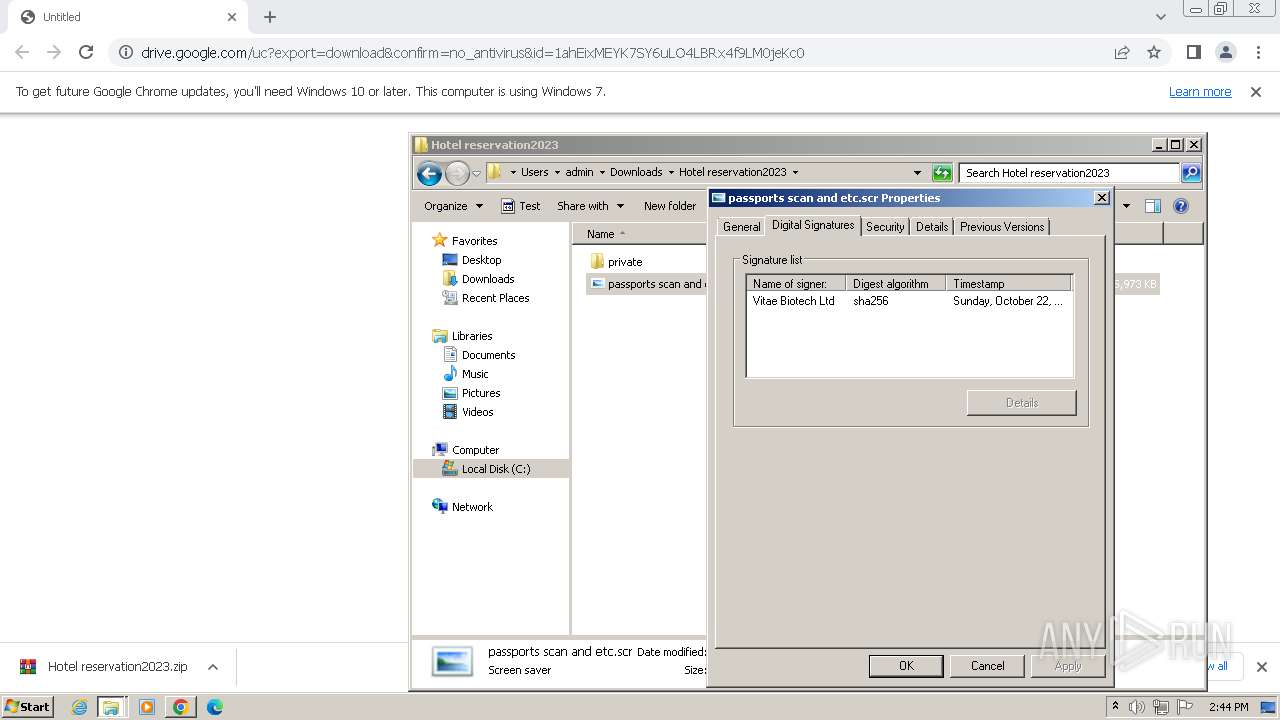Select Favorites in navigation pane
Image resolution: width=1280 pixels, height=720 pixels.
click(x=474, y=241)
